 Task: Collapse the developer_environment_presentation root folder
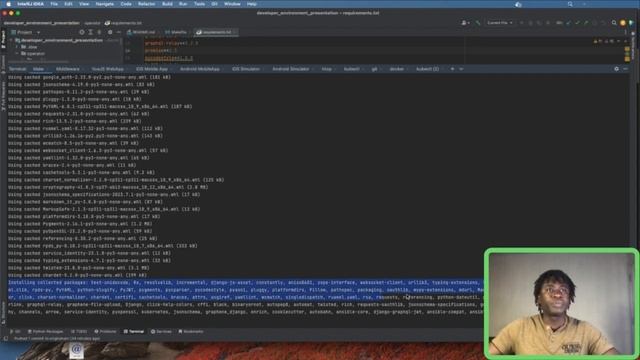point(11,40)
